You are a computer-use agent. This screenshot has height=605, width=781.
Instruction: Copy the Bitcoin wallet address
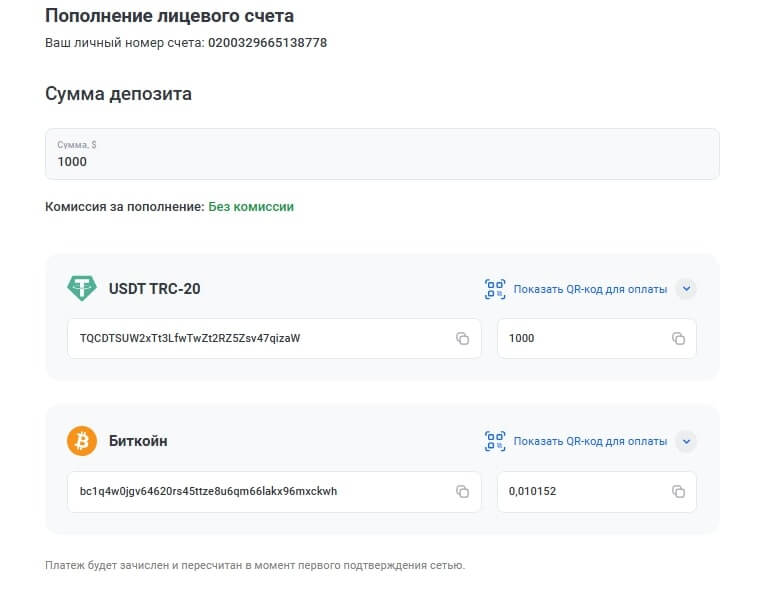pyautogui.click(x=462, y=491)
